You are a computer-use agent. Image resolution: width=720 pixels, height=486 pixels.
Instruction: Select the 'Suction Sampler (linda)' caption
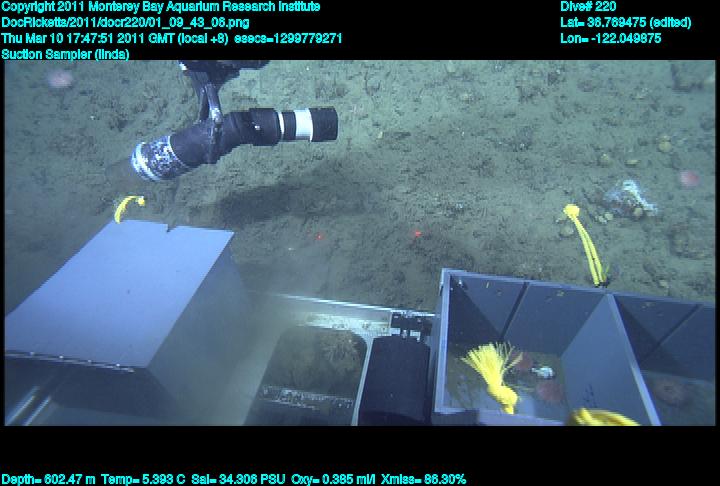(x=65, y=54)
